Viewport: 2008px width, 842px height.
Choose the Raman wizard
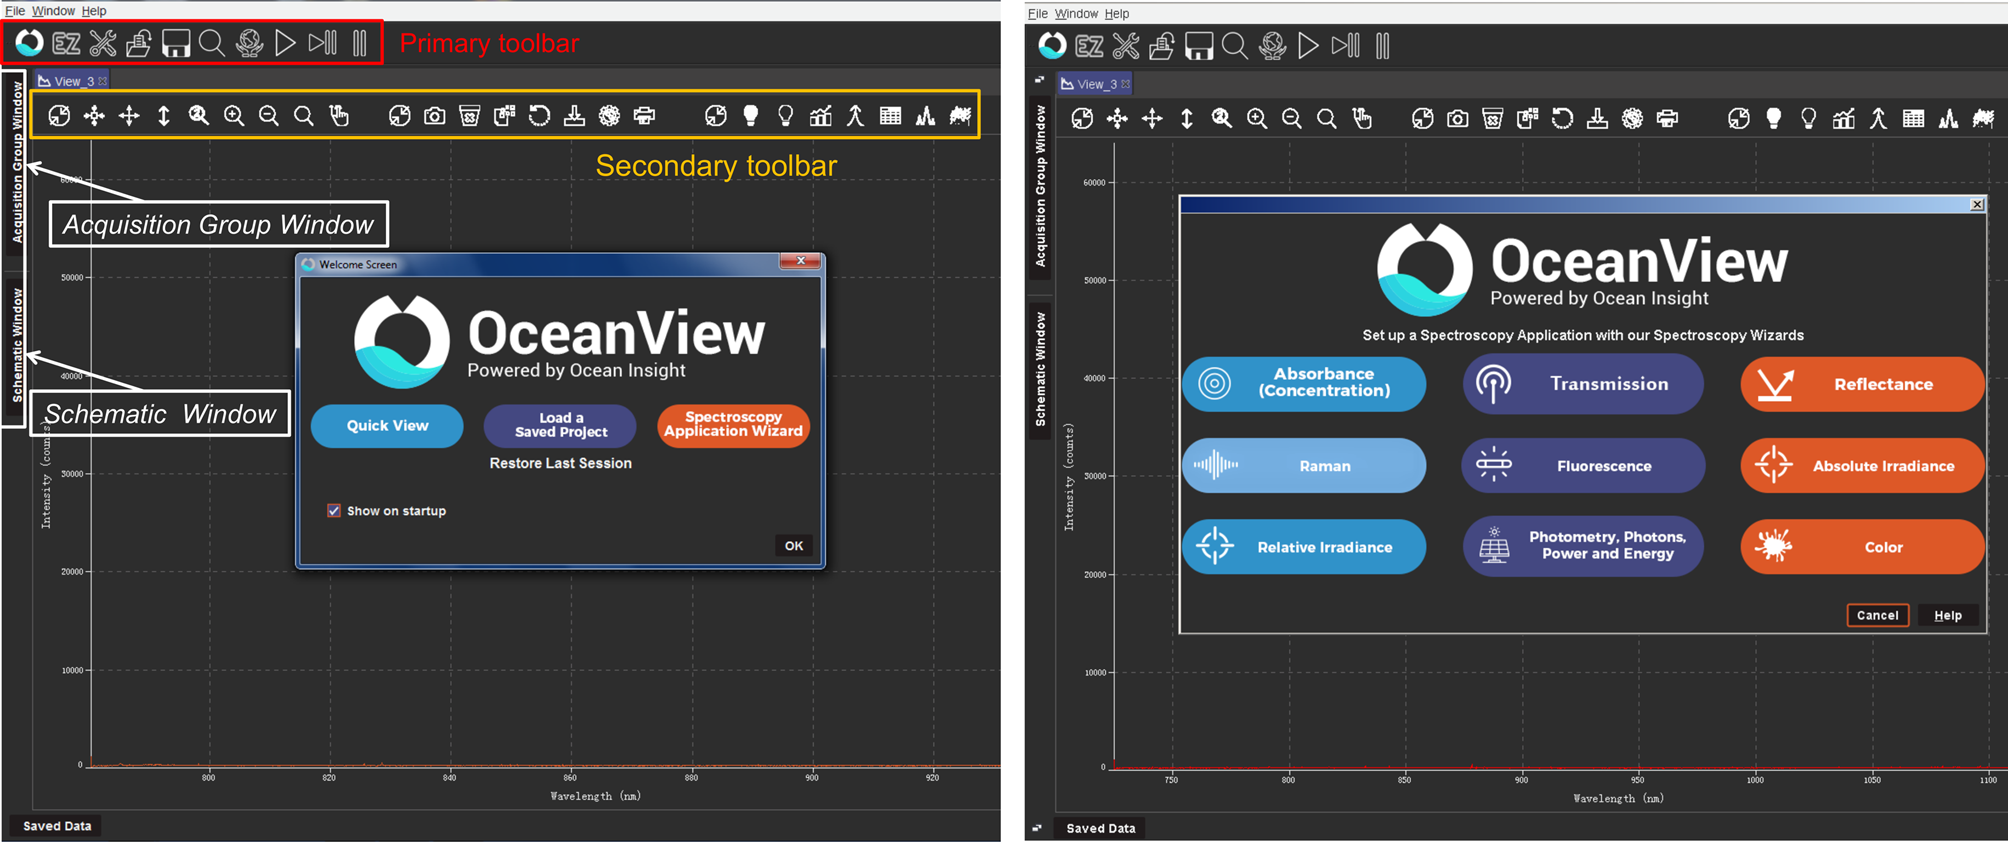click(1304, 465)
